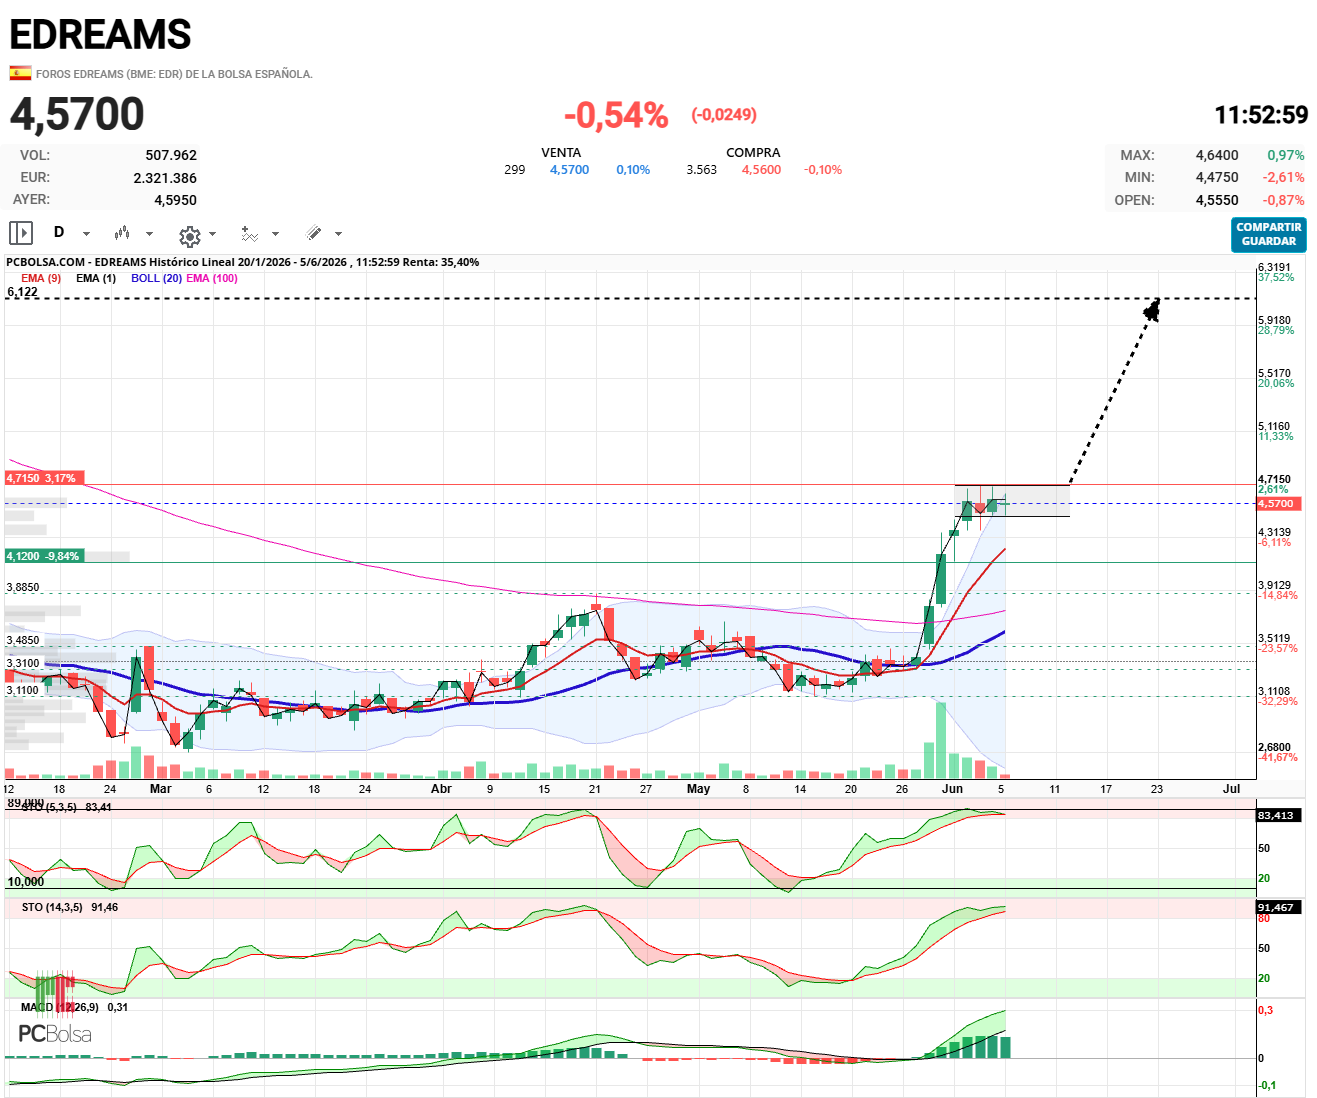Click the EMA (100) indicator label

pos(212,278)
